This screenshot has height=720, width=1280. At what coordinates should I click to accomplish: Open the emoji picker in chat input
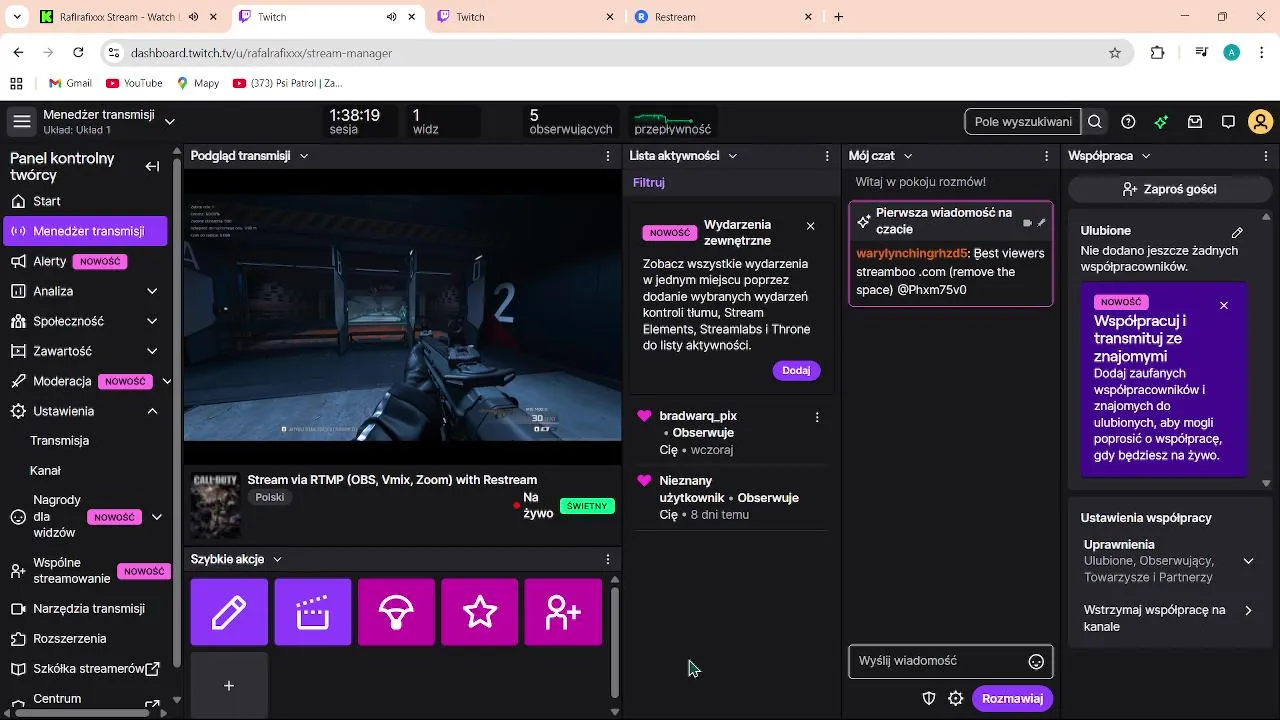point(1036,661)
